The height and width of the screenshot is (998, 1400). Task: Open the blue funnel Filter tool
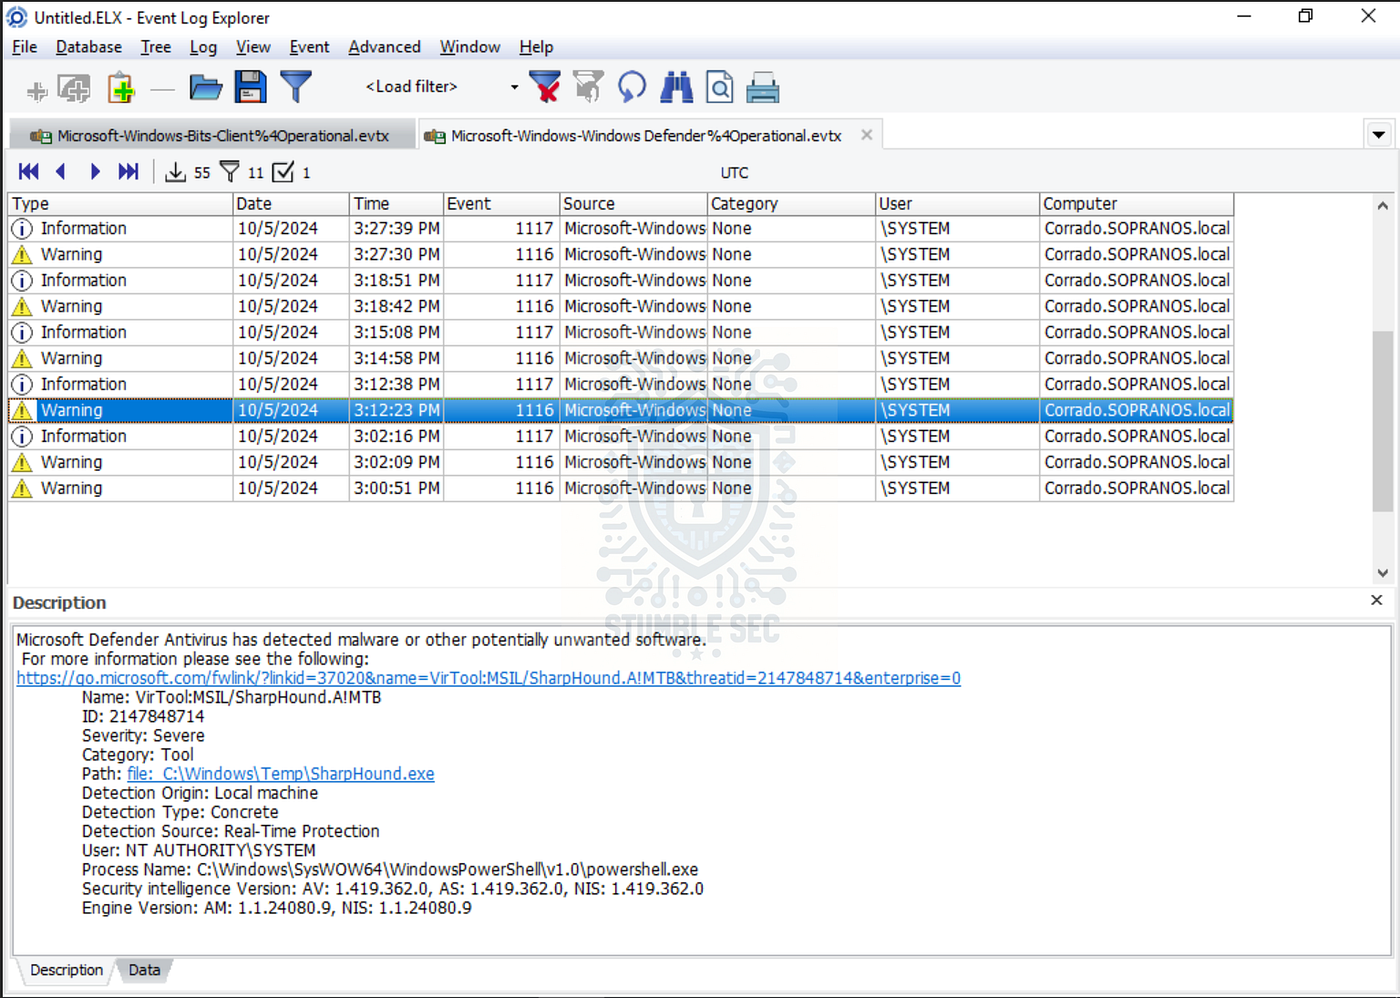pyautogui.click(x=296, y=87)
